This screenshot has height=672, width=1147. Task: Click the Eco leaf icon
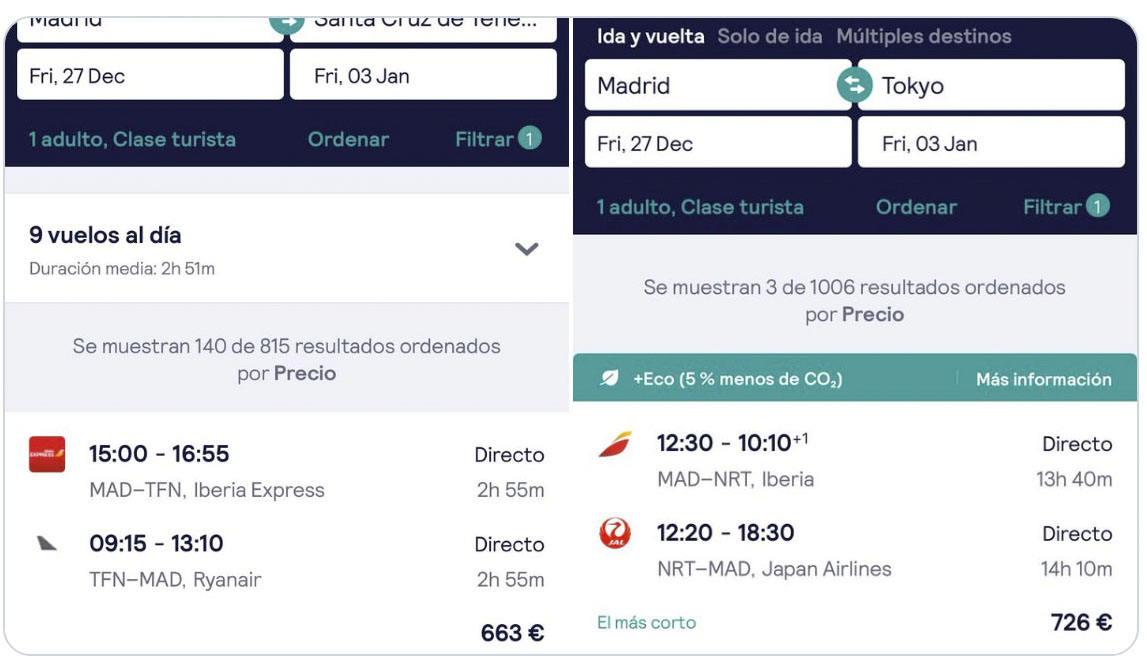[x=609, y=378]
